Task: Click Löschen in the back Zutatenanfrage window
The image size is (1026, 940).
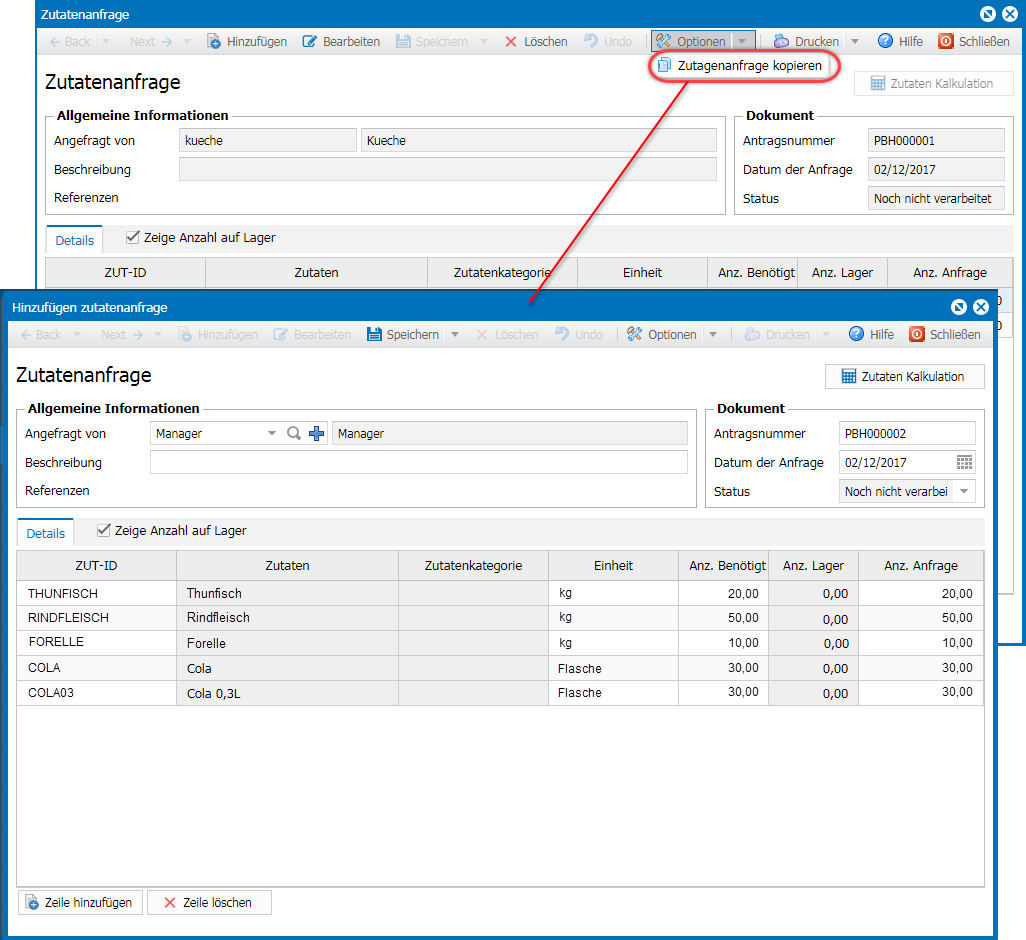Action: coord(536,41)
